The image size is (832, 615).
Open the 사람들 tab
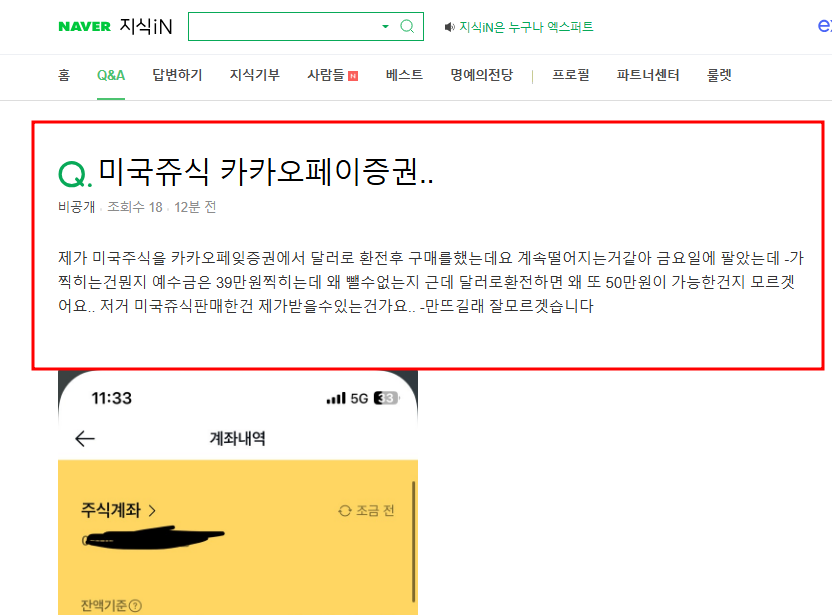click(x=326, y=75)
